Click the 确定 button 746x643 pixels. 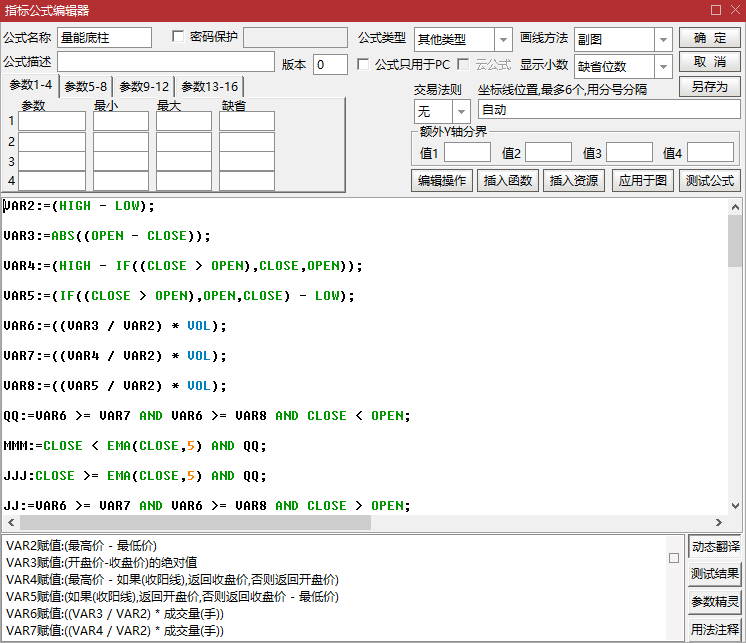click(x=709, y=38)
